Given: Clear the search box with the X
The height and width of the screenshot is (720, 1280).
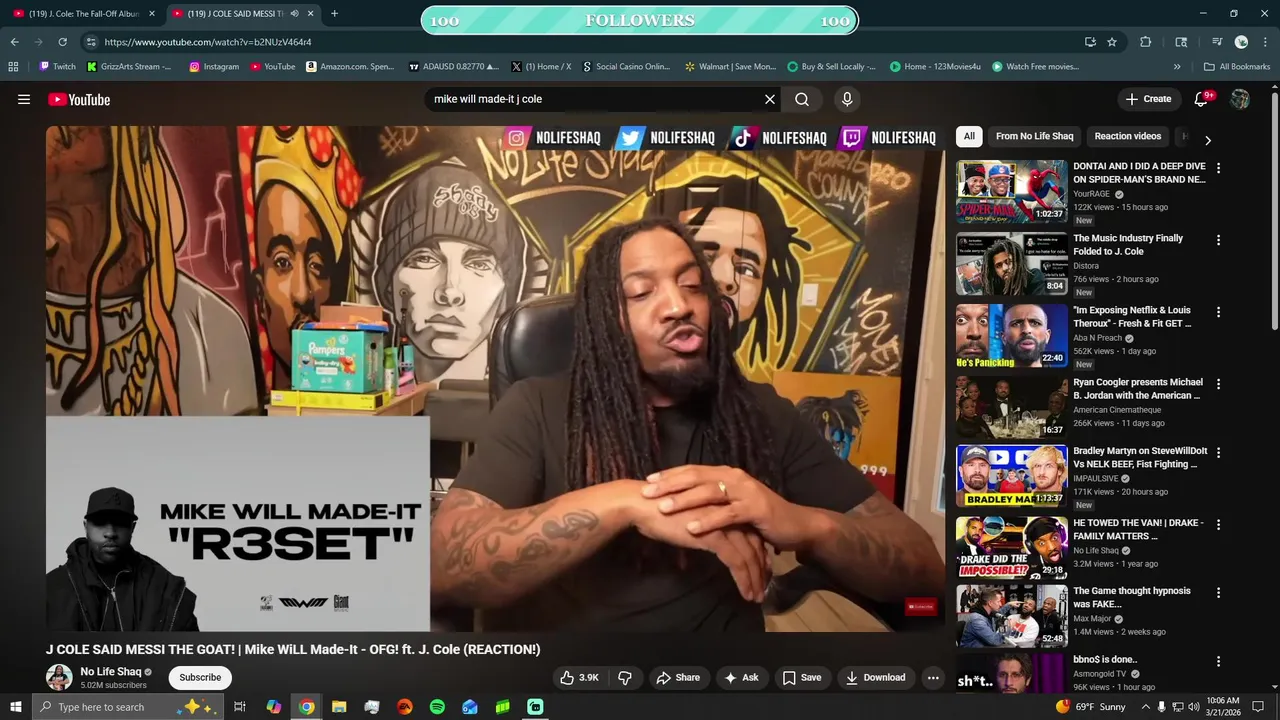Looking at the screenshot, I should coord(770,99).
